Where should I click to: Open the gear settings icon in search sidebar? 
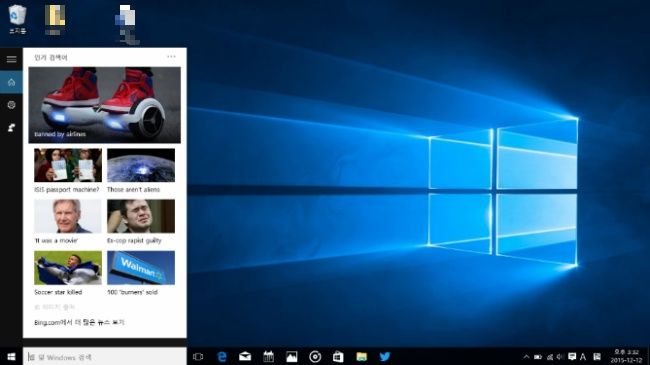pos(12,105)
